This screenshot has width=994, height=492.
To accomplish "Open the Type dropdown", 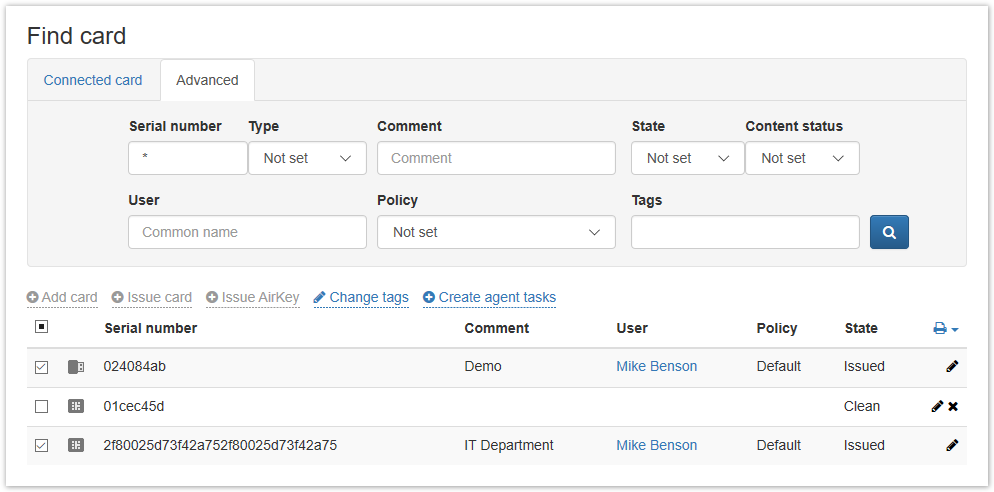I will [307, 158].
